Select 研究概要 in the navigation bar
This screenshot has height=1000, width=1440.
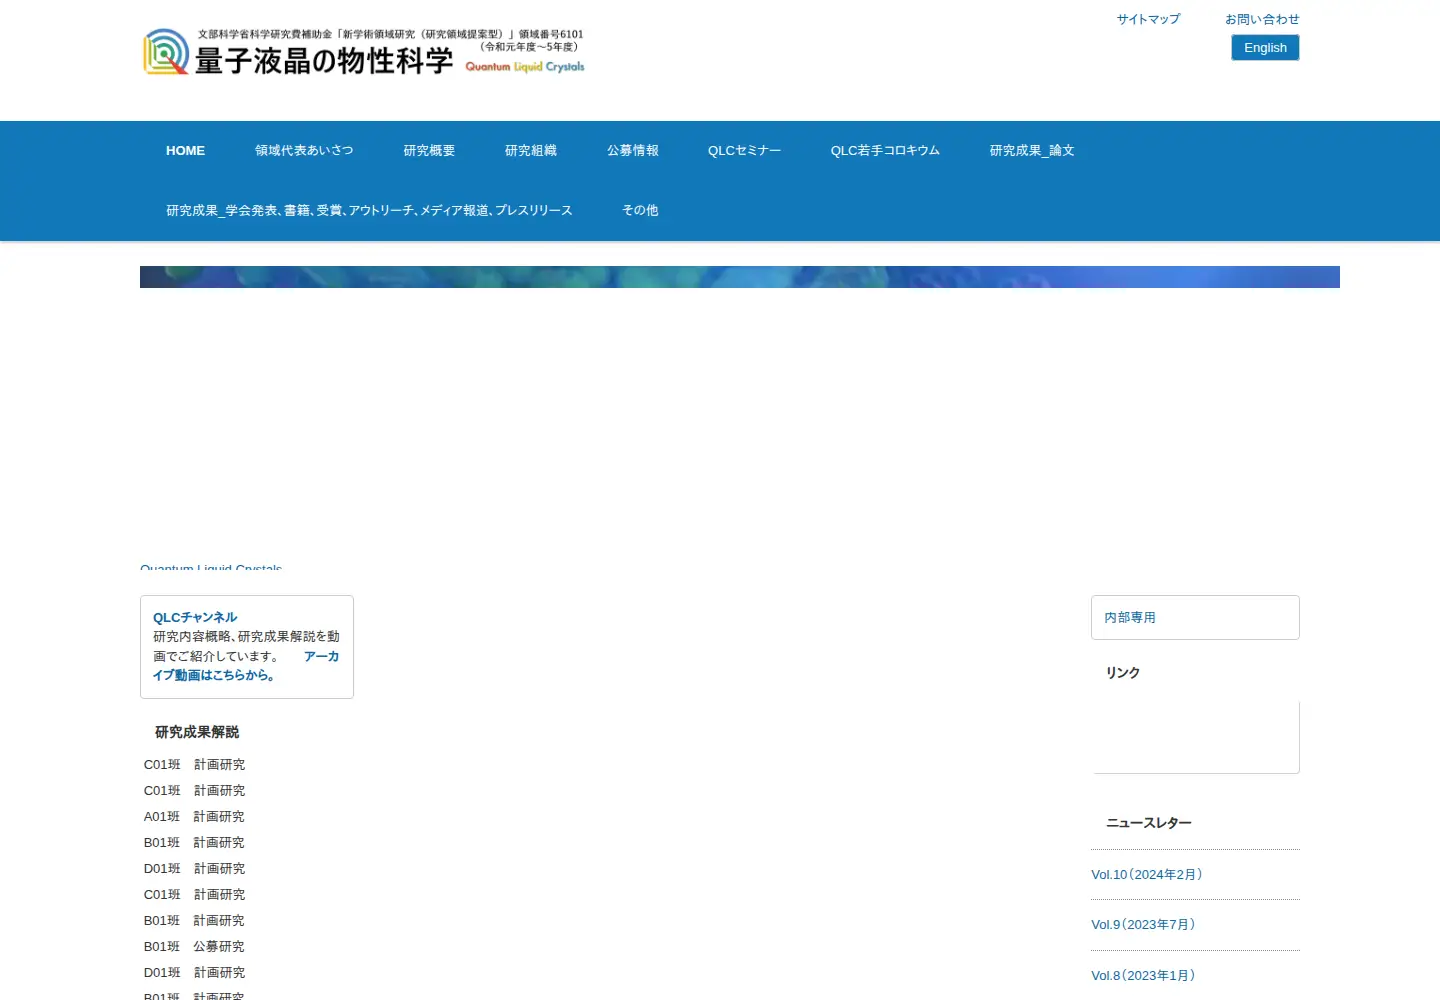click(429, 151)
